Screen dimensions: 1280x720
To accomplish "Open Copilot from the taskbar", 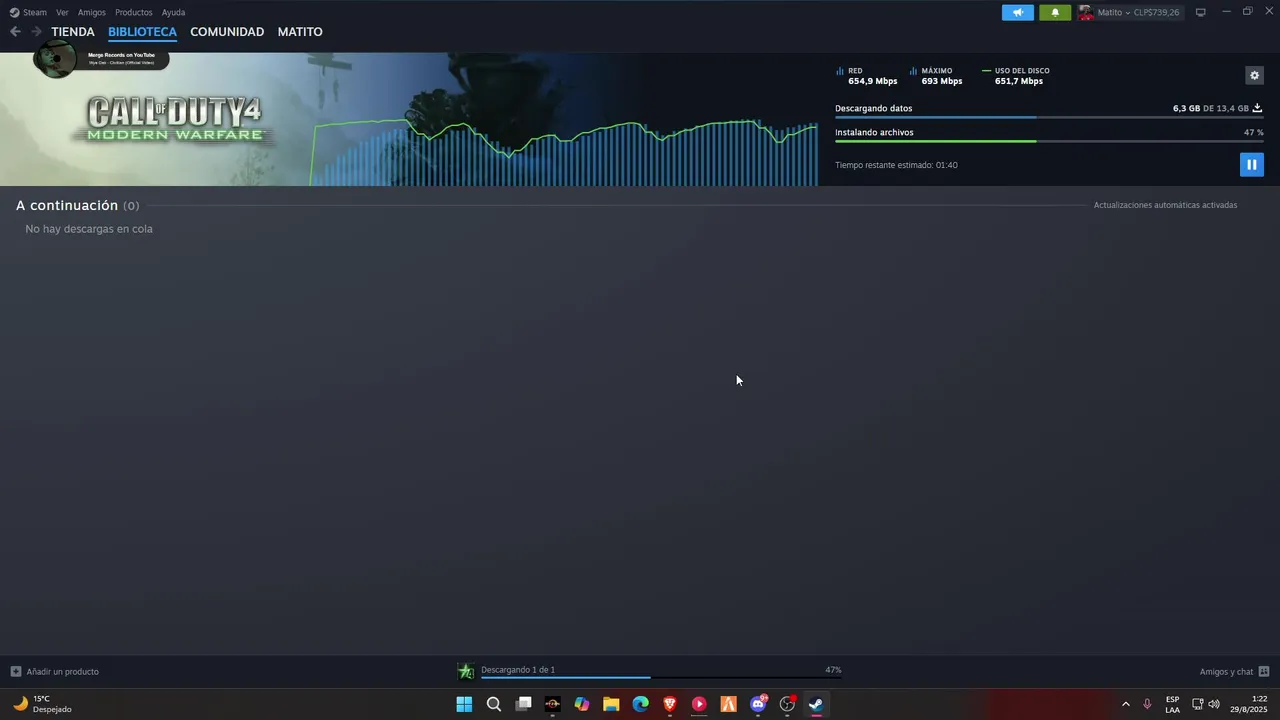I will pyautogui.click(x=582, y=704).
